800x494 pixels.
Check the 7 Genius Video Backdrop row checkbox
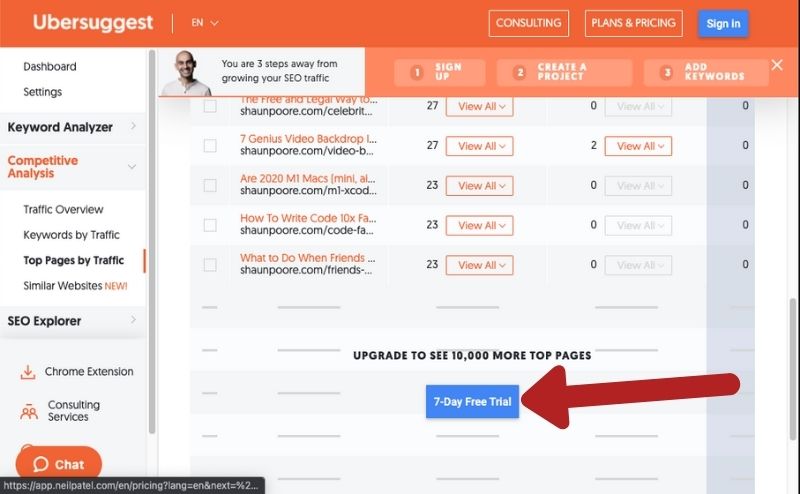pyautogui.click(x=210, y=146)
